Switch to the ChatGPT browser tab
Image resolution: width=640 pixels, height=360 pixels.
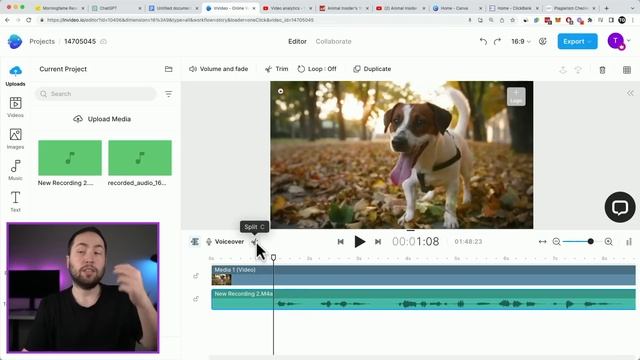[116, 8]
